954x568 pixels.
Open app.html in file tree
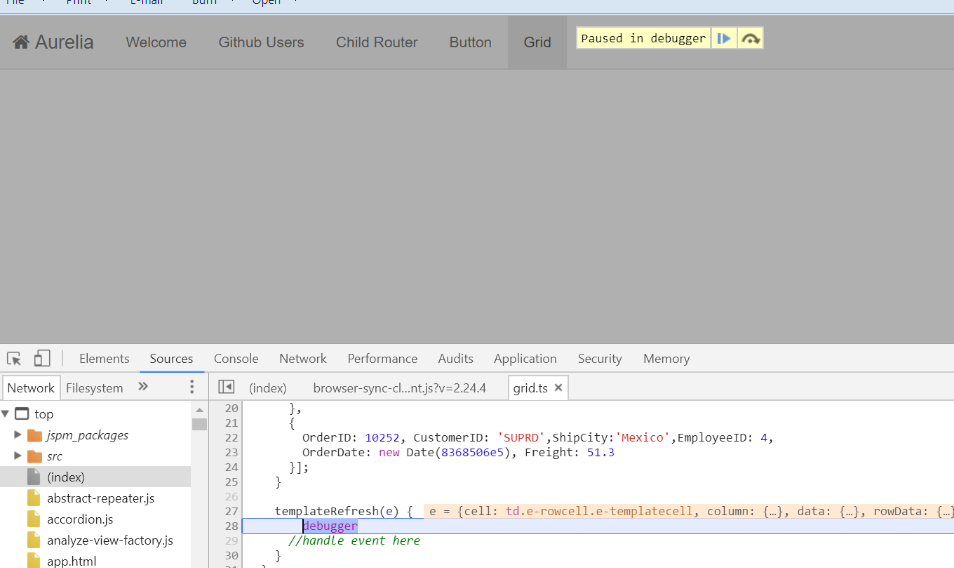71,561
